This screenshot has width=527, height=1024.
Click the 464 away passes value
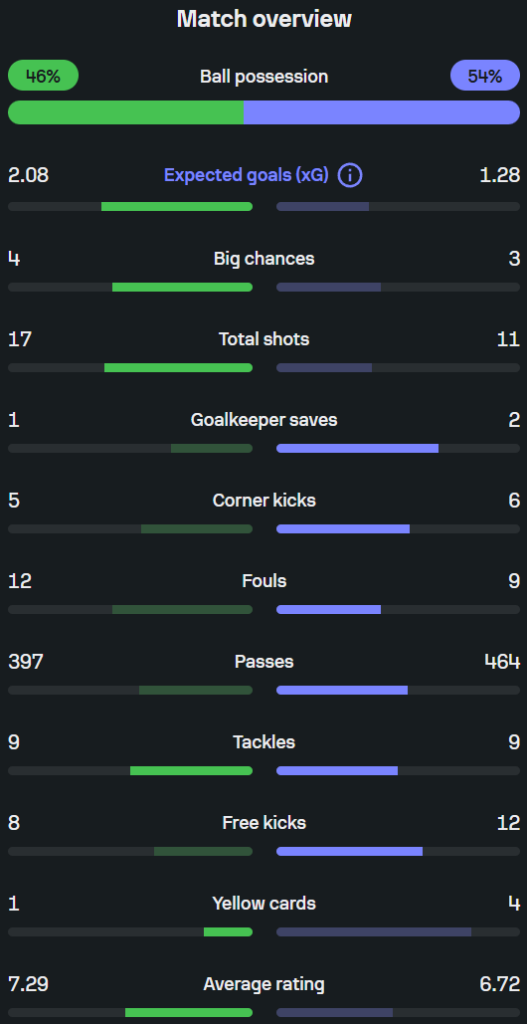(x=502, y=662)
